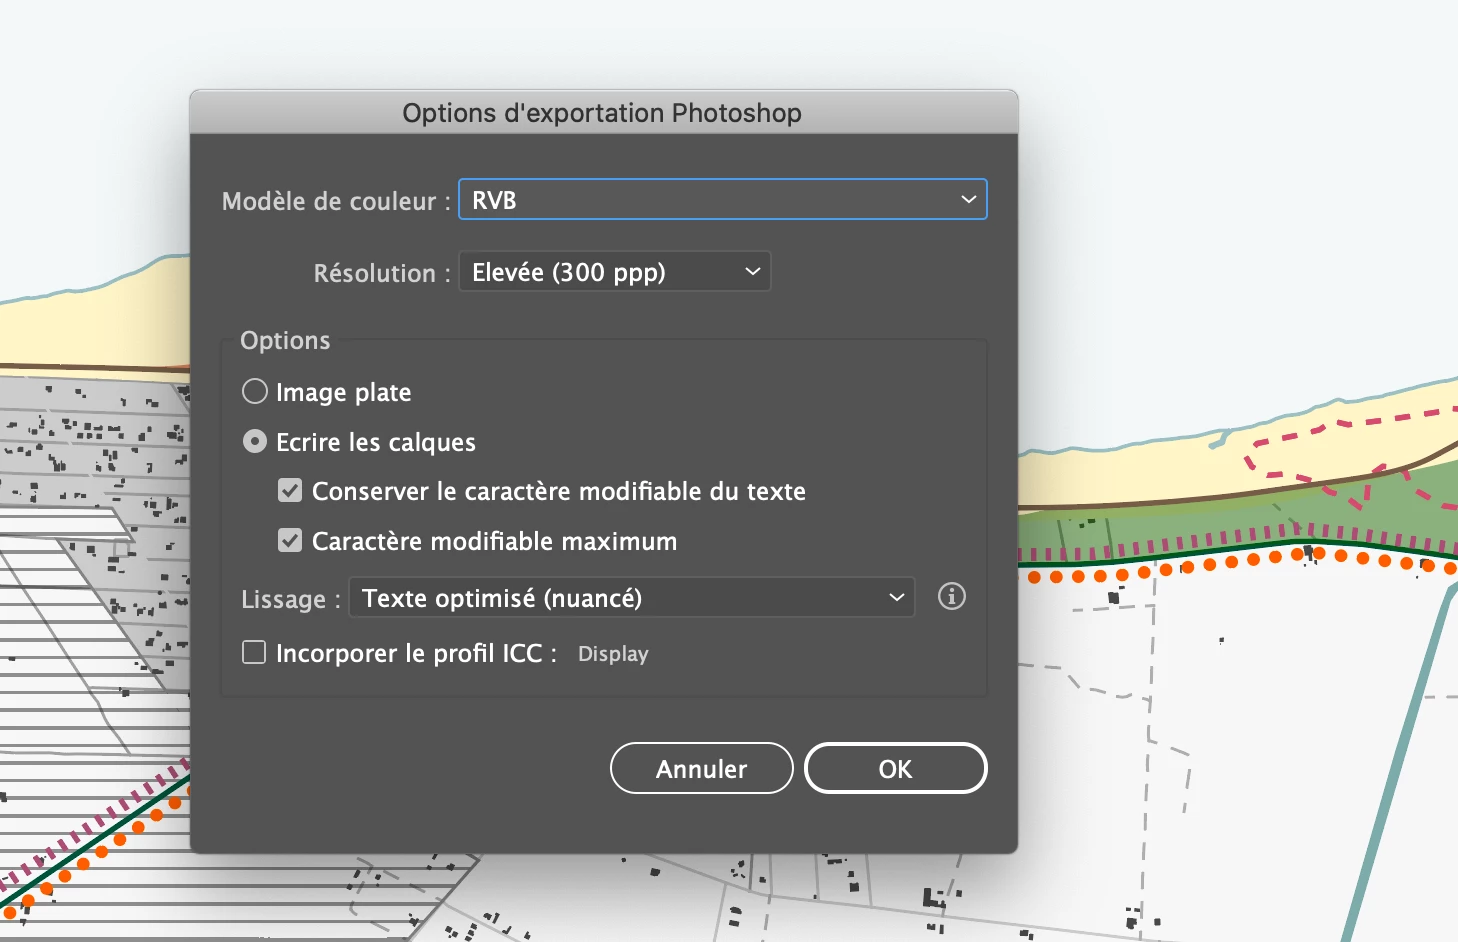Select the Image plate radio button
The image size is (1458, 942).
click(x=255, y=391)
